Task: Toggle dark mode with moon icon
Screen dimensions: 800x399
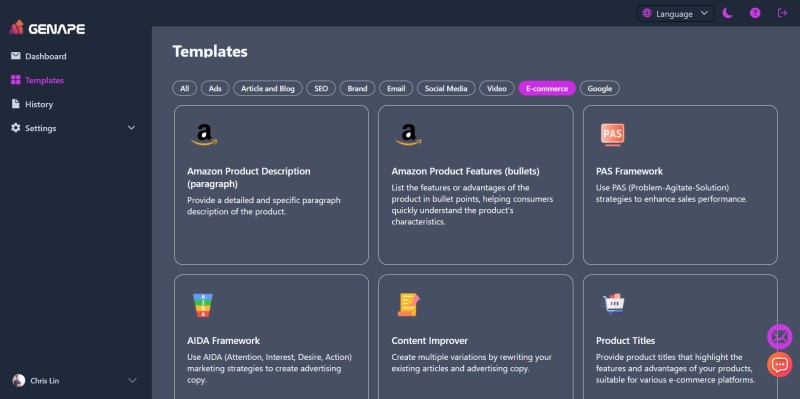Action: click(728, 13)
